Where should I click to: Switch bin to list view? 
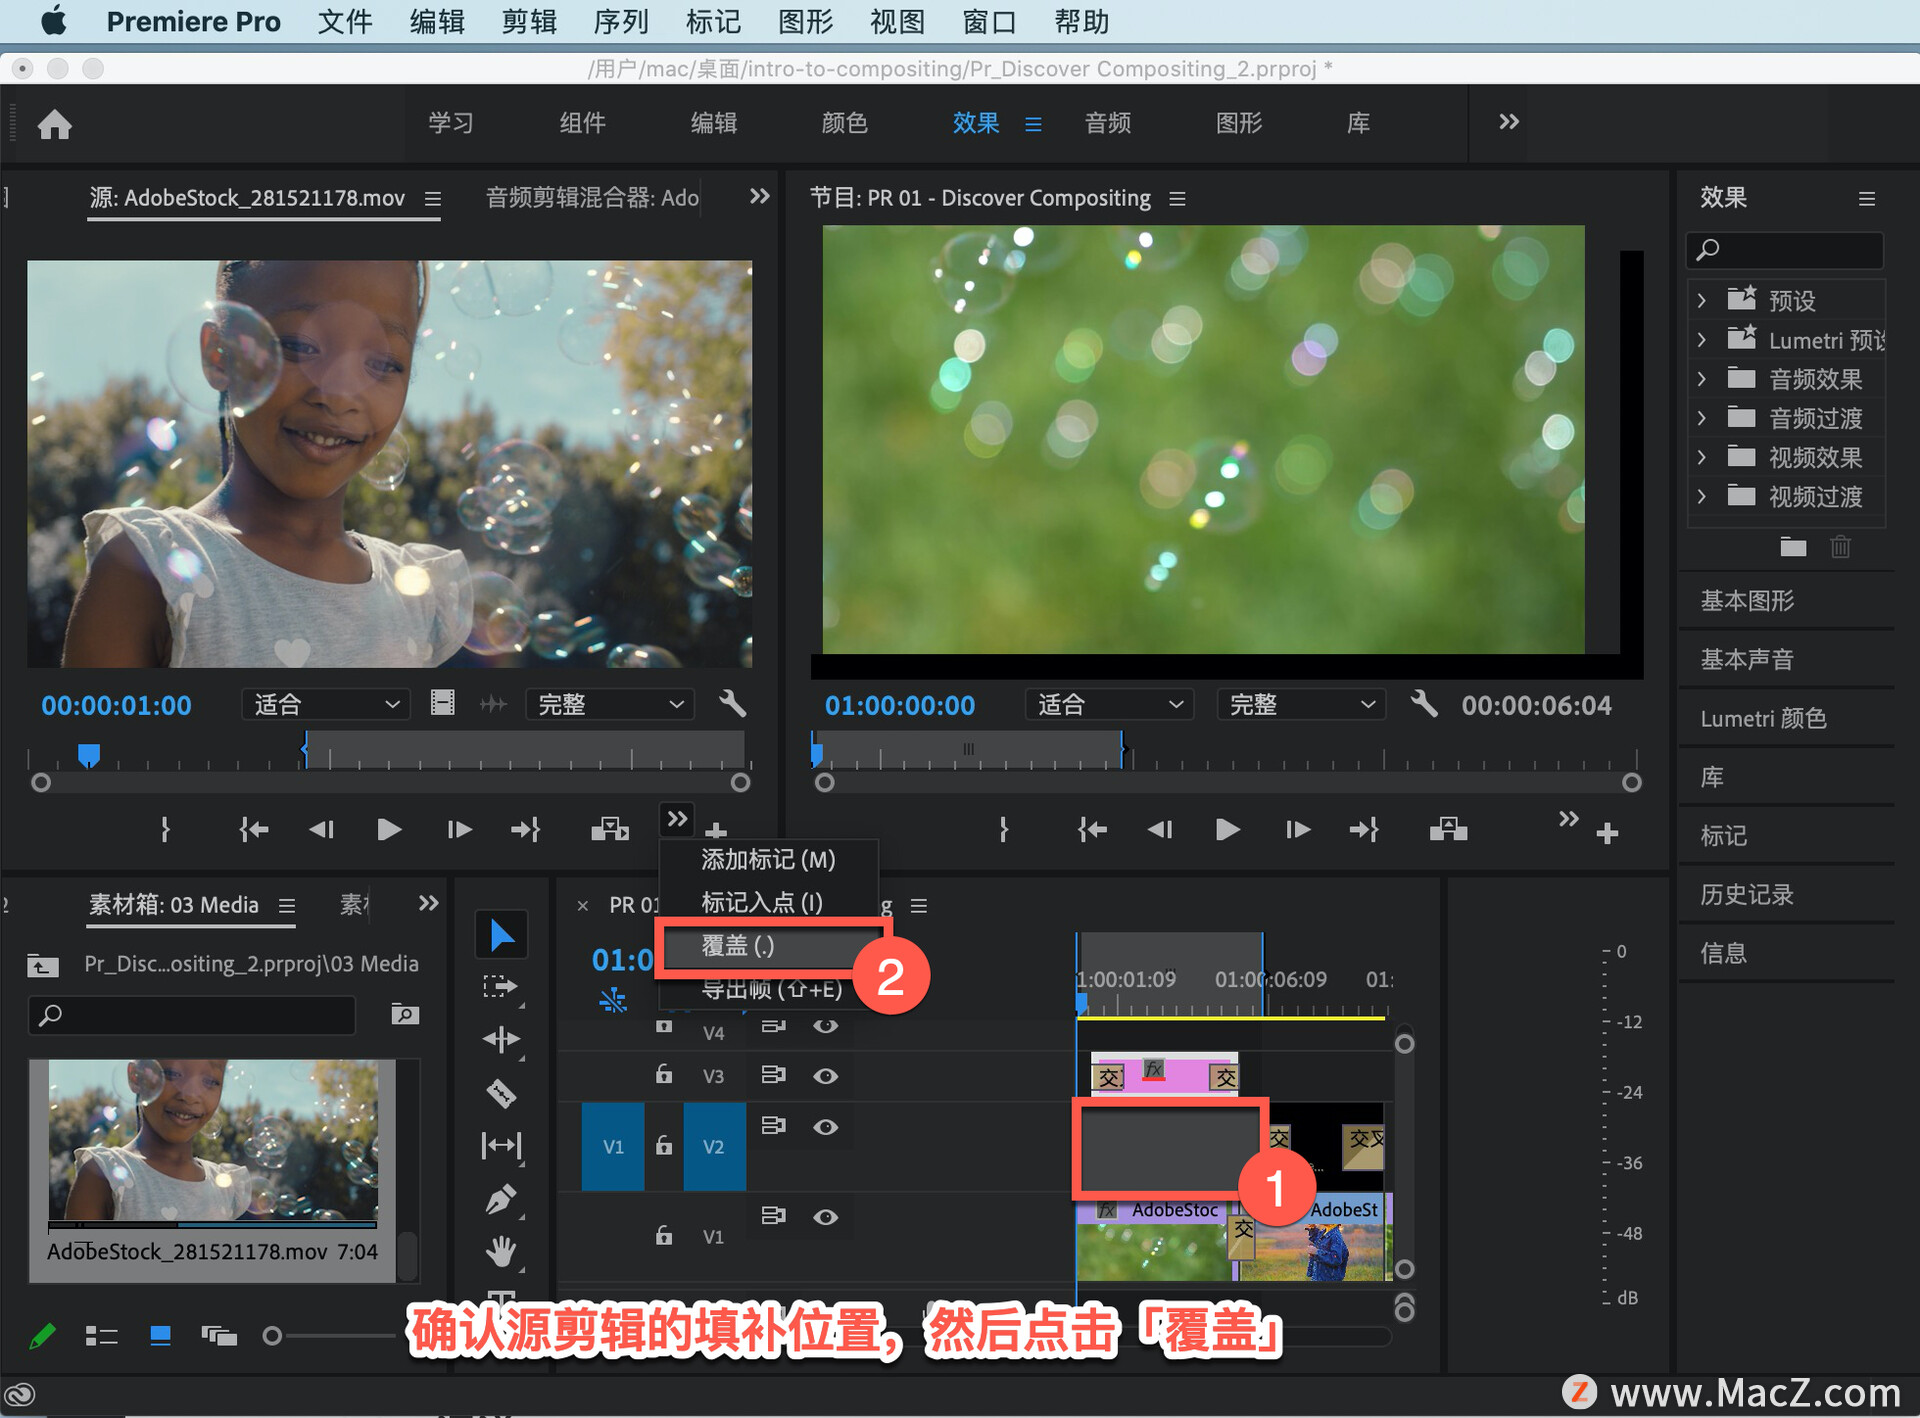(101, 1336)
